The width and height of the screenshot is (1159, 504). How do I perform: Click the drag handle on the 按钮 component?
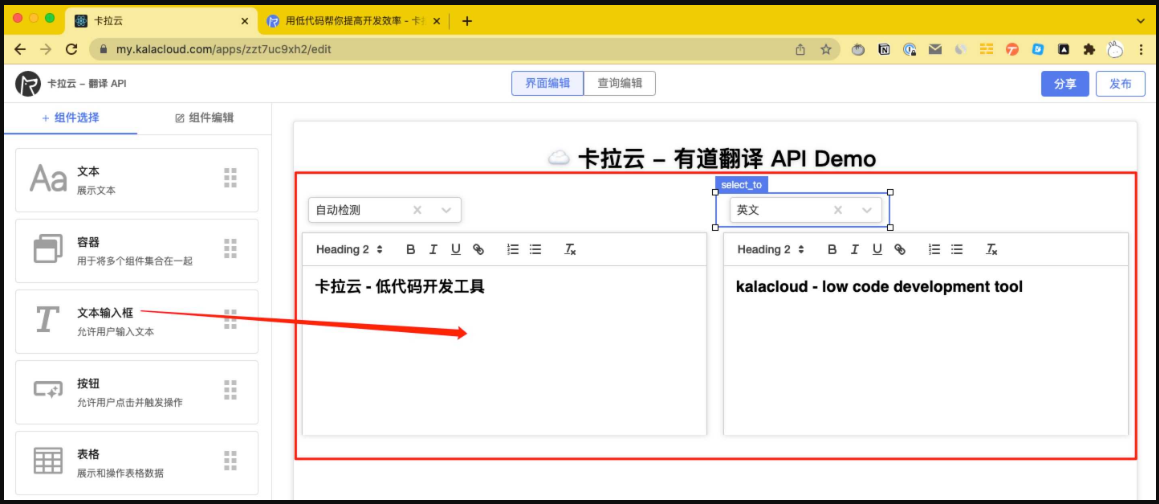[x=231, y=390]
